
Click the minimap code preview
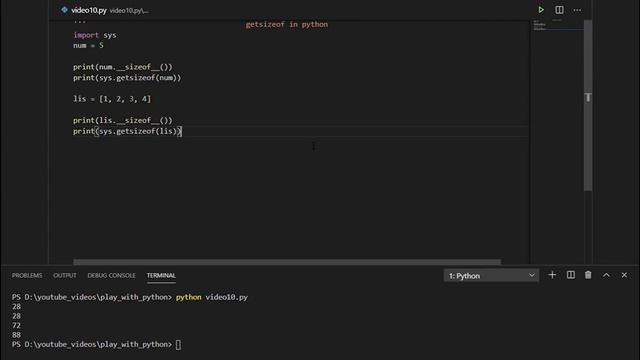pyautogui.click(x=540, y=25)
